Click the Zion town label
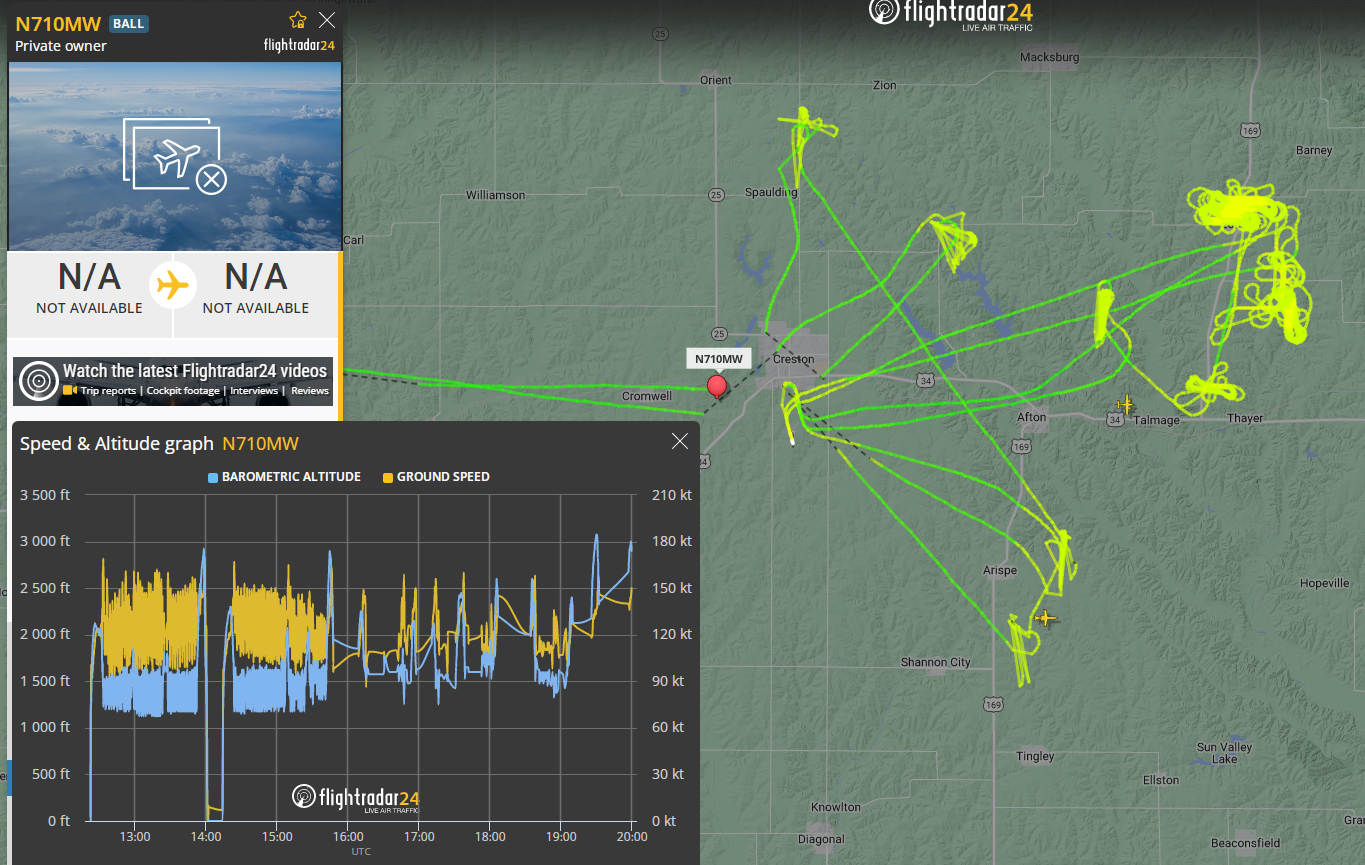This screenshot has height=865, width=1365. 885,85
